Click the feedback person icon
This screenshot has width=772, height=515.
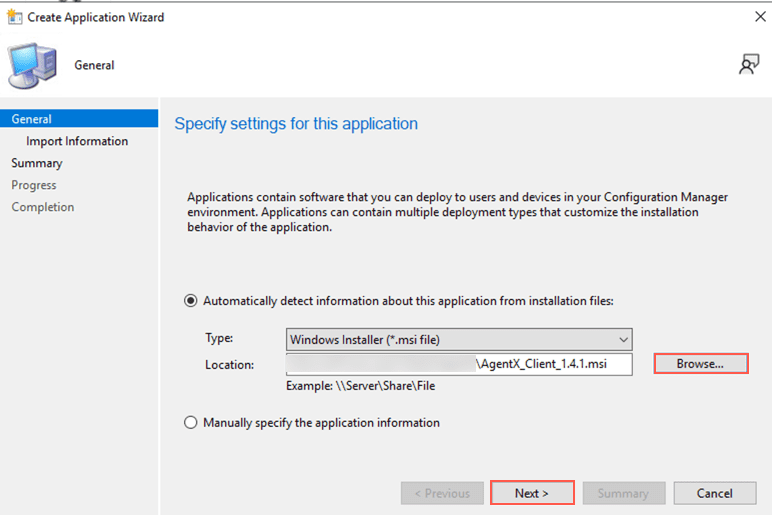click(749, 64)
